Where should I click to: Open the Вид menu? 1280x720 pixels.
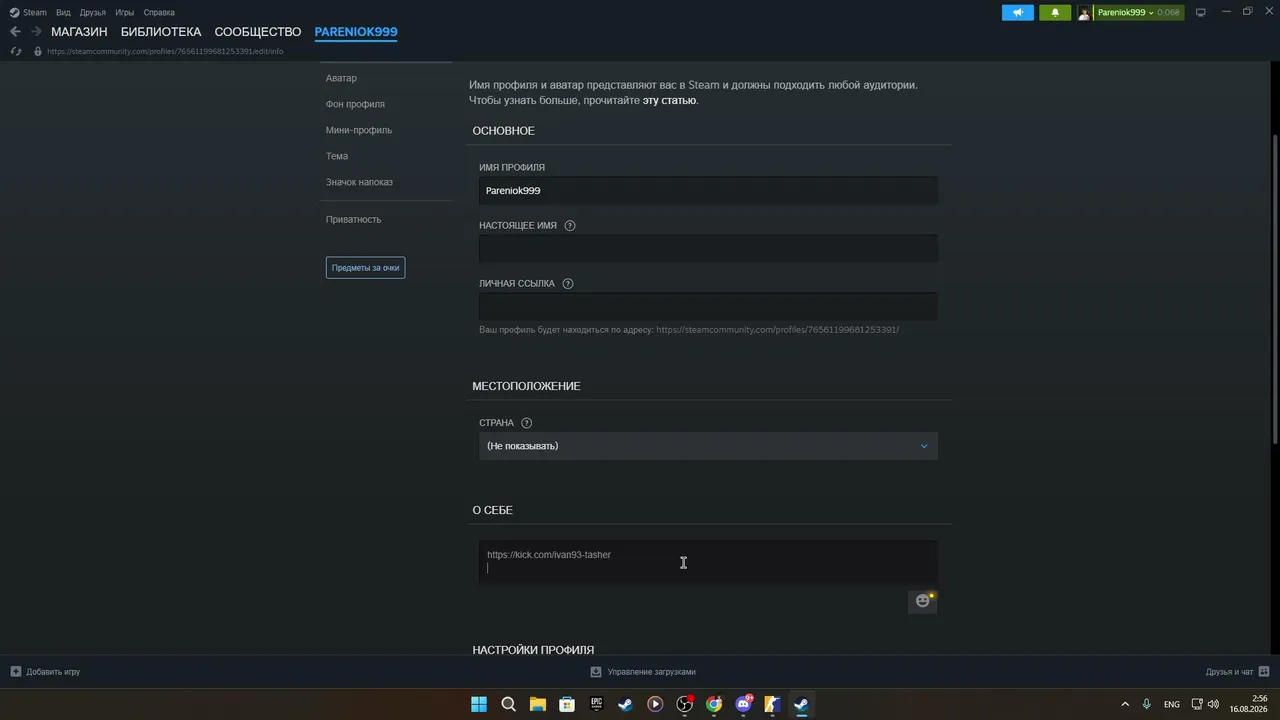63,13
